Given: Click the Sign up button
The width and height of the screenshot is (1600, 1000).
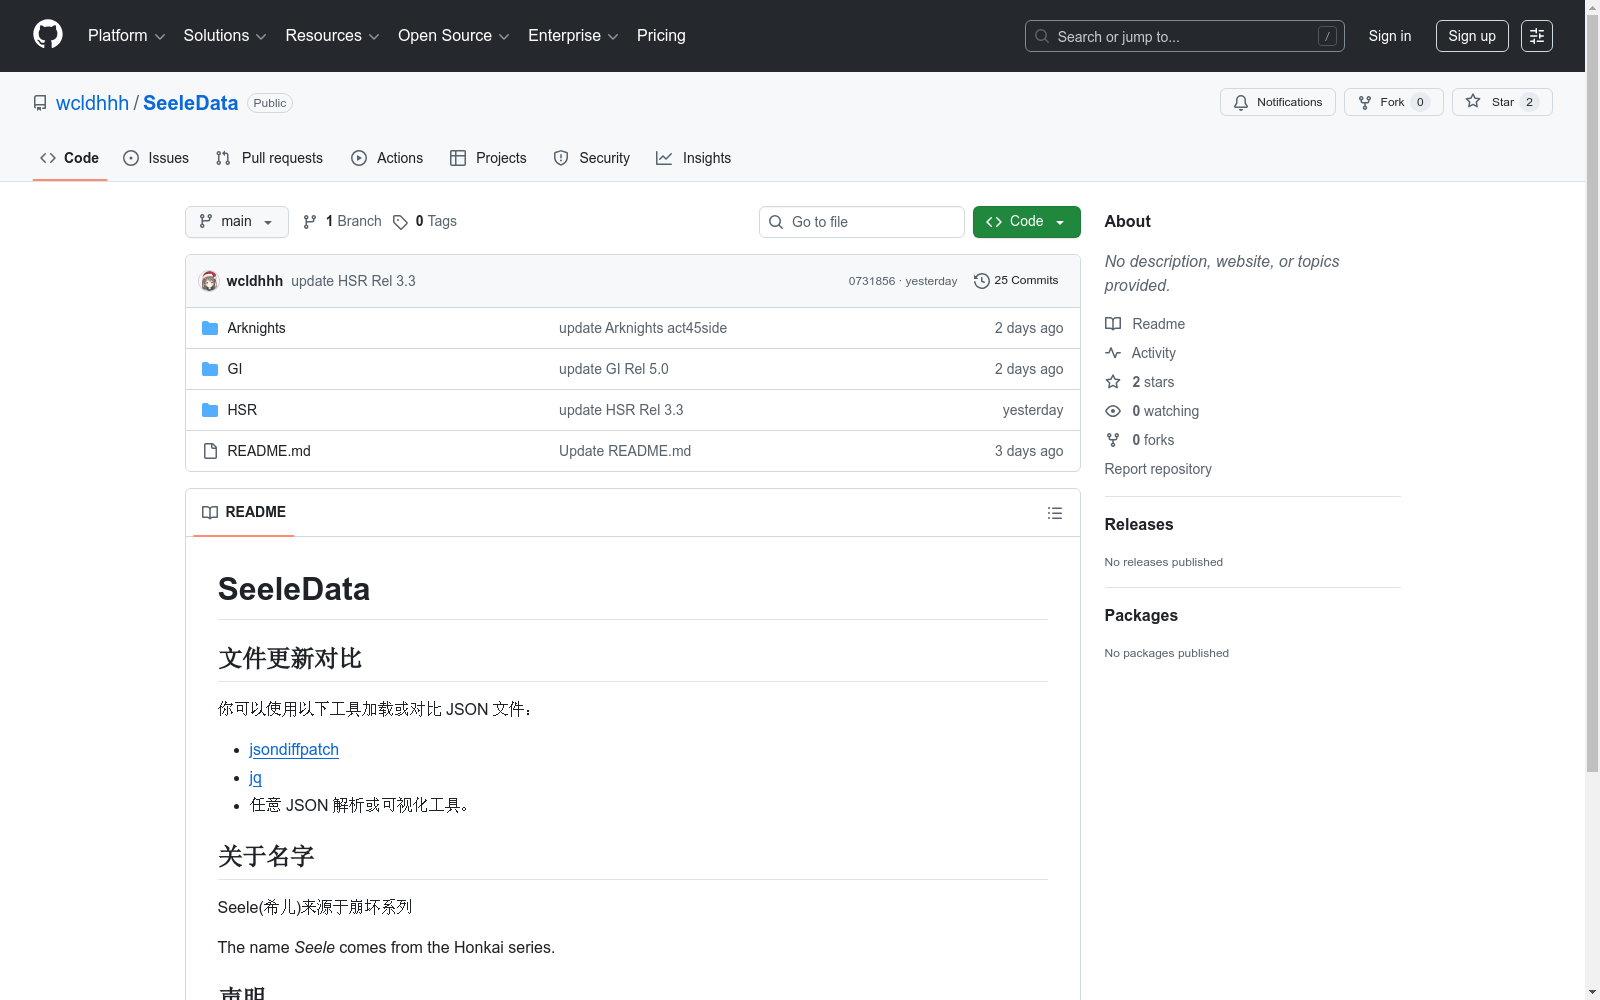Looking at the screenshot, I should pyautogui.click(x=1472, y=36).
